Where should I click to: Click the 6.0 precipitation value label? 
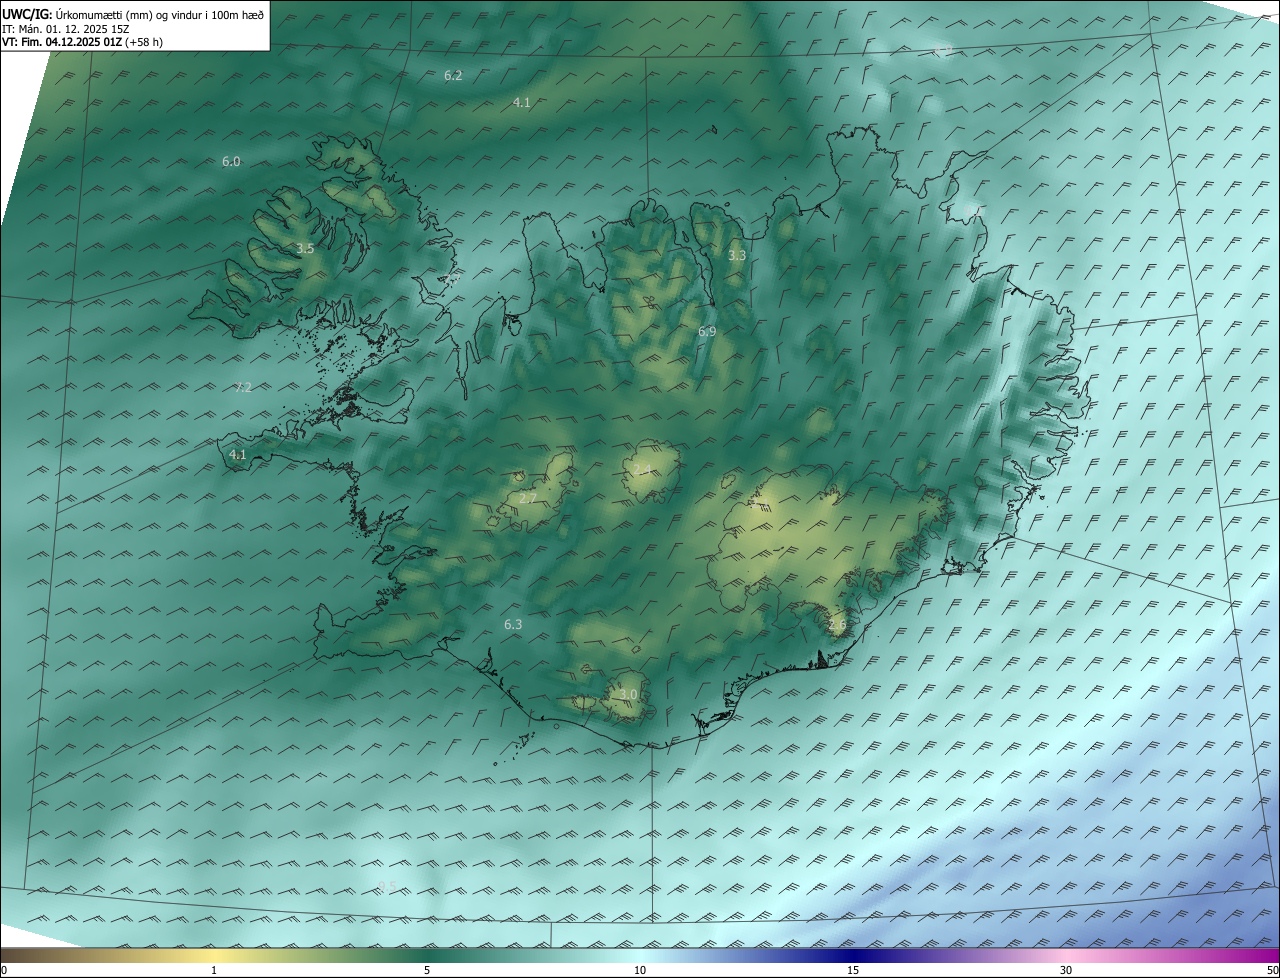231,161
